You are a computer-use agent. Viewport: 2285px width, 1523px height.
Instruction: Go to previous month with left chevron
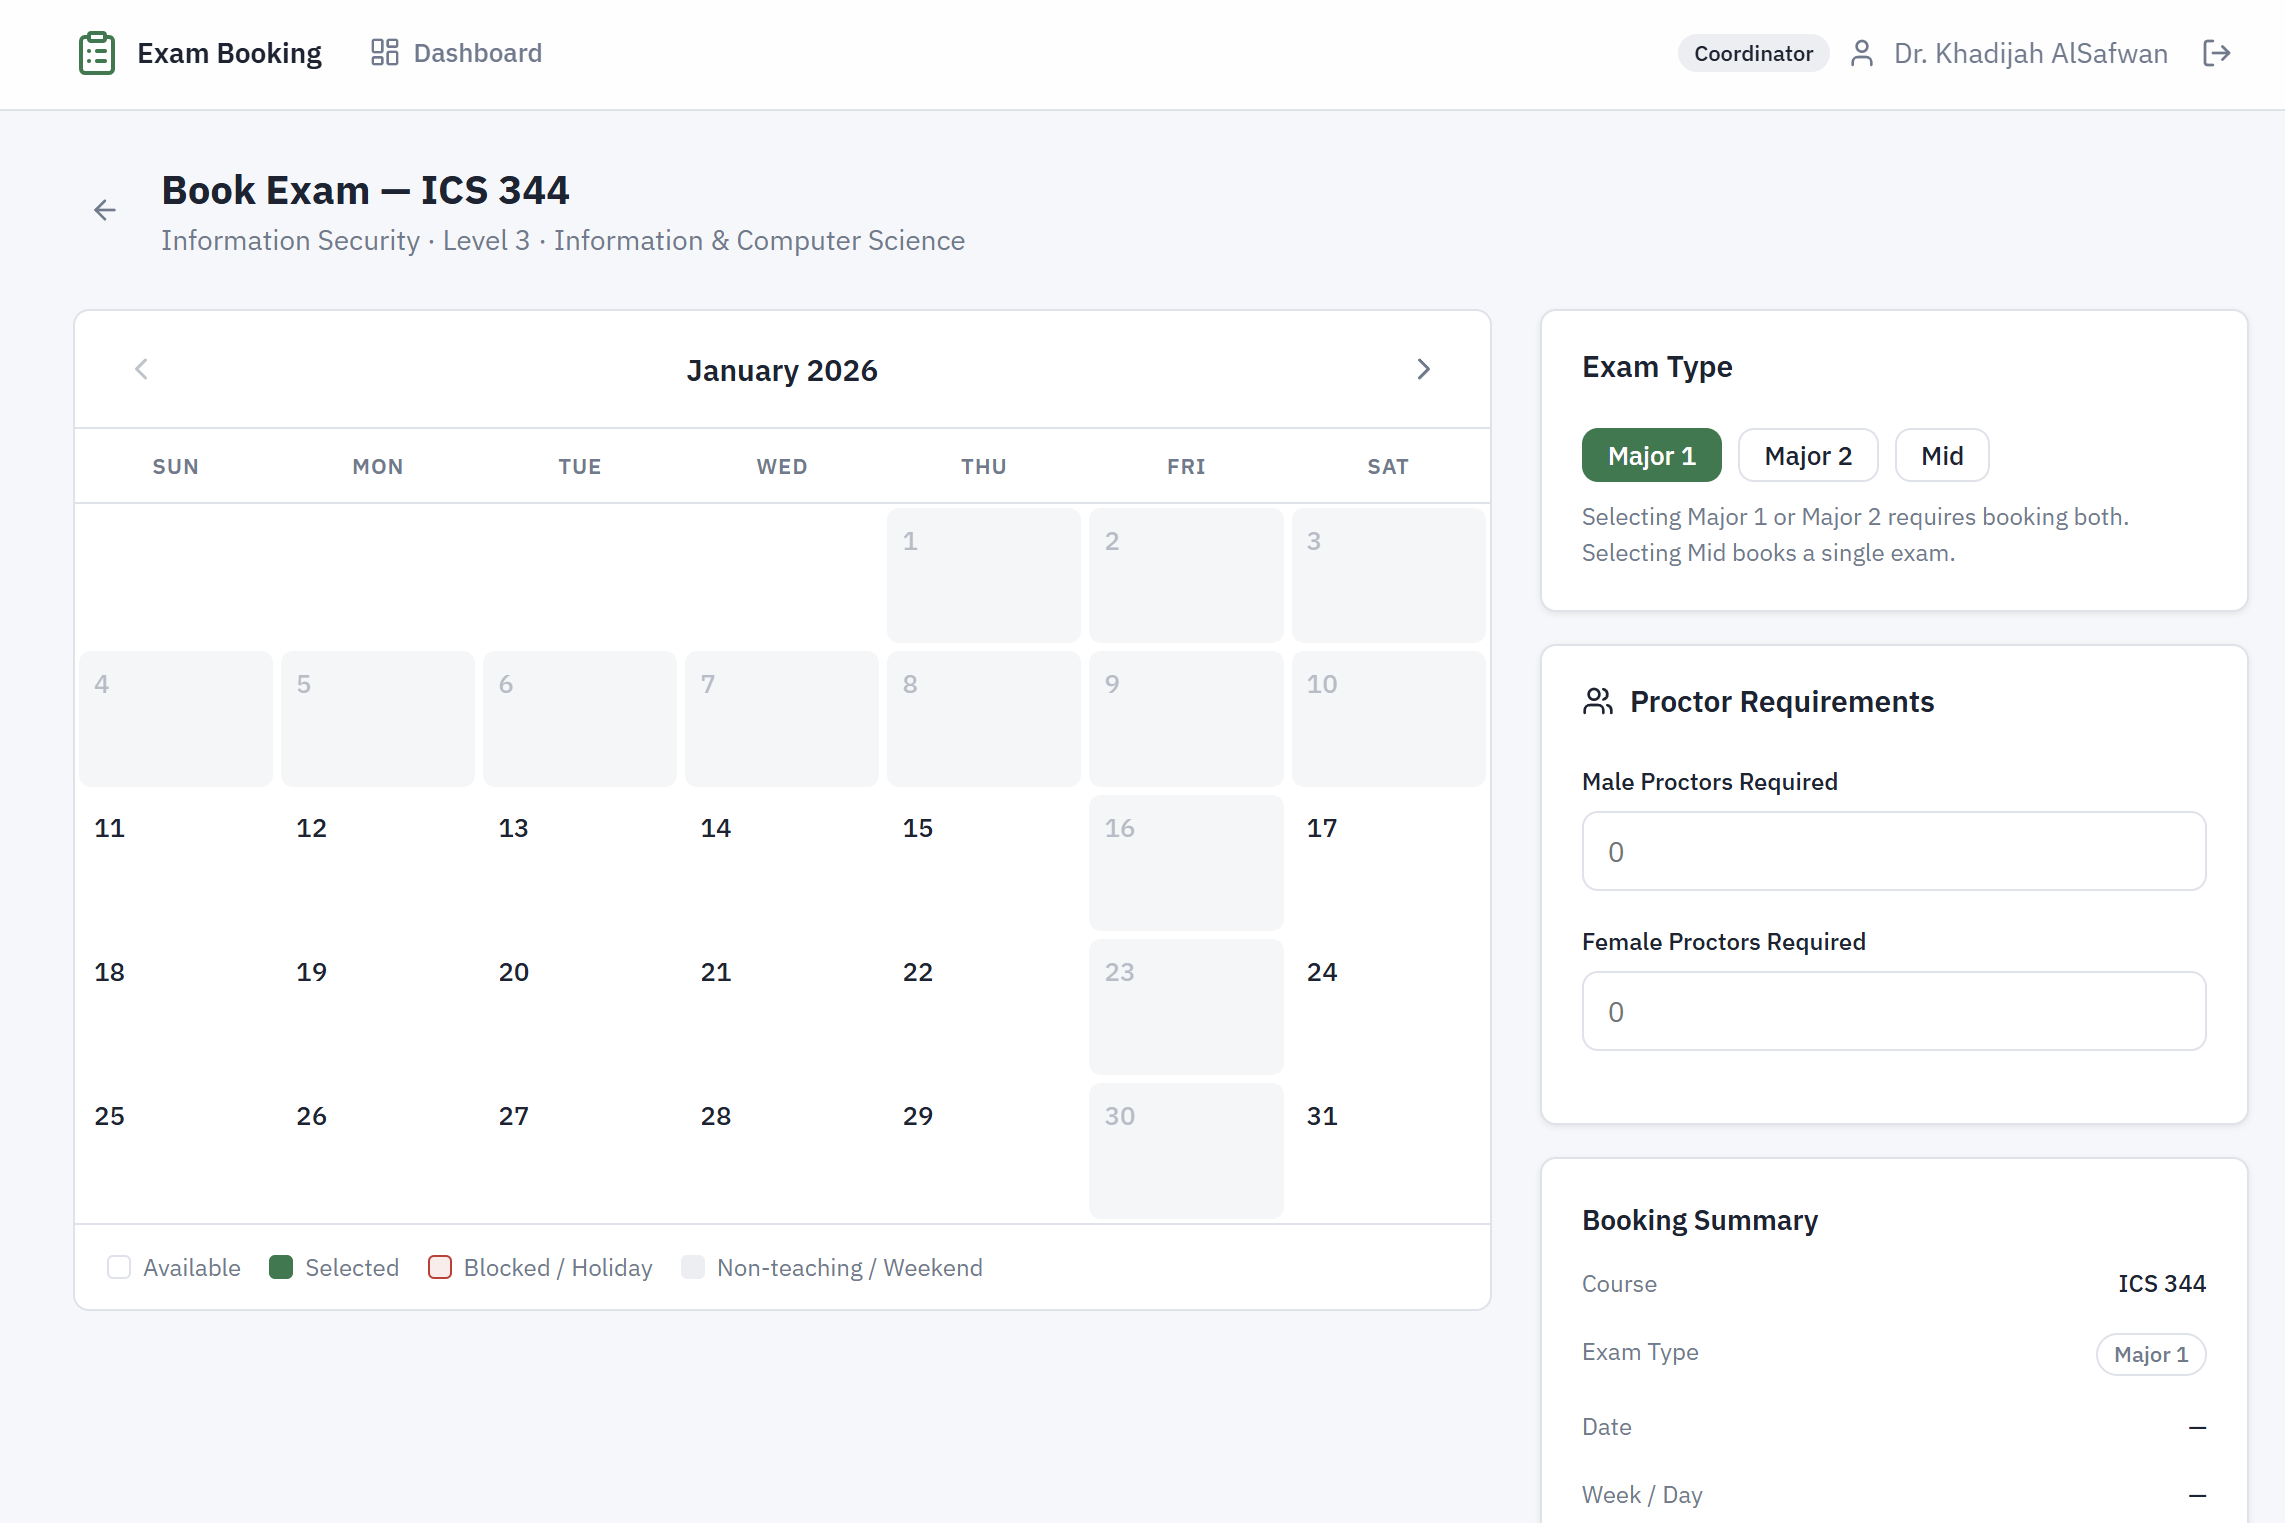[141, 369]
